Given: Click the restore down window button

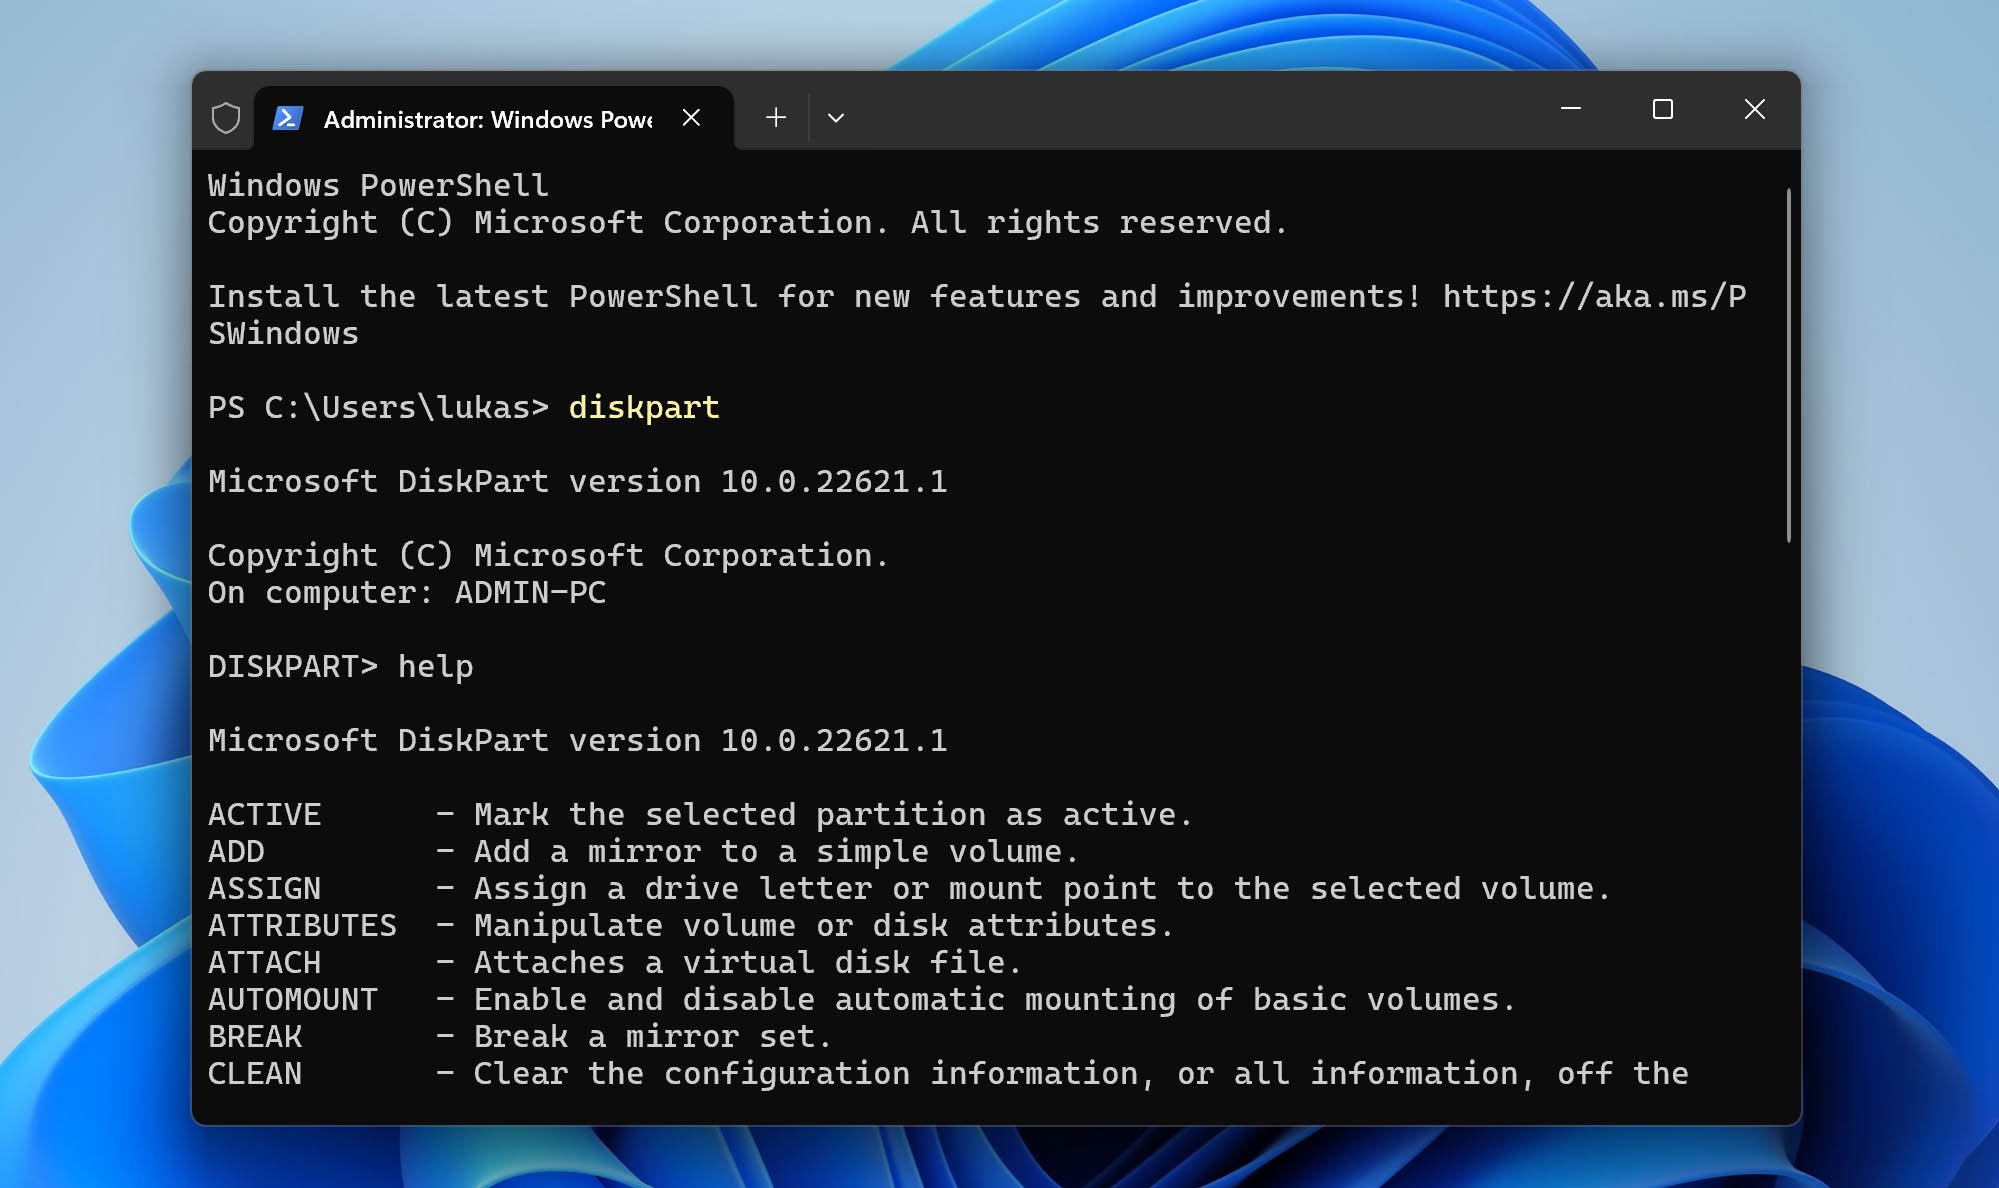Looking at the screenshot, I should [x=1663, y=109].
